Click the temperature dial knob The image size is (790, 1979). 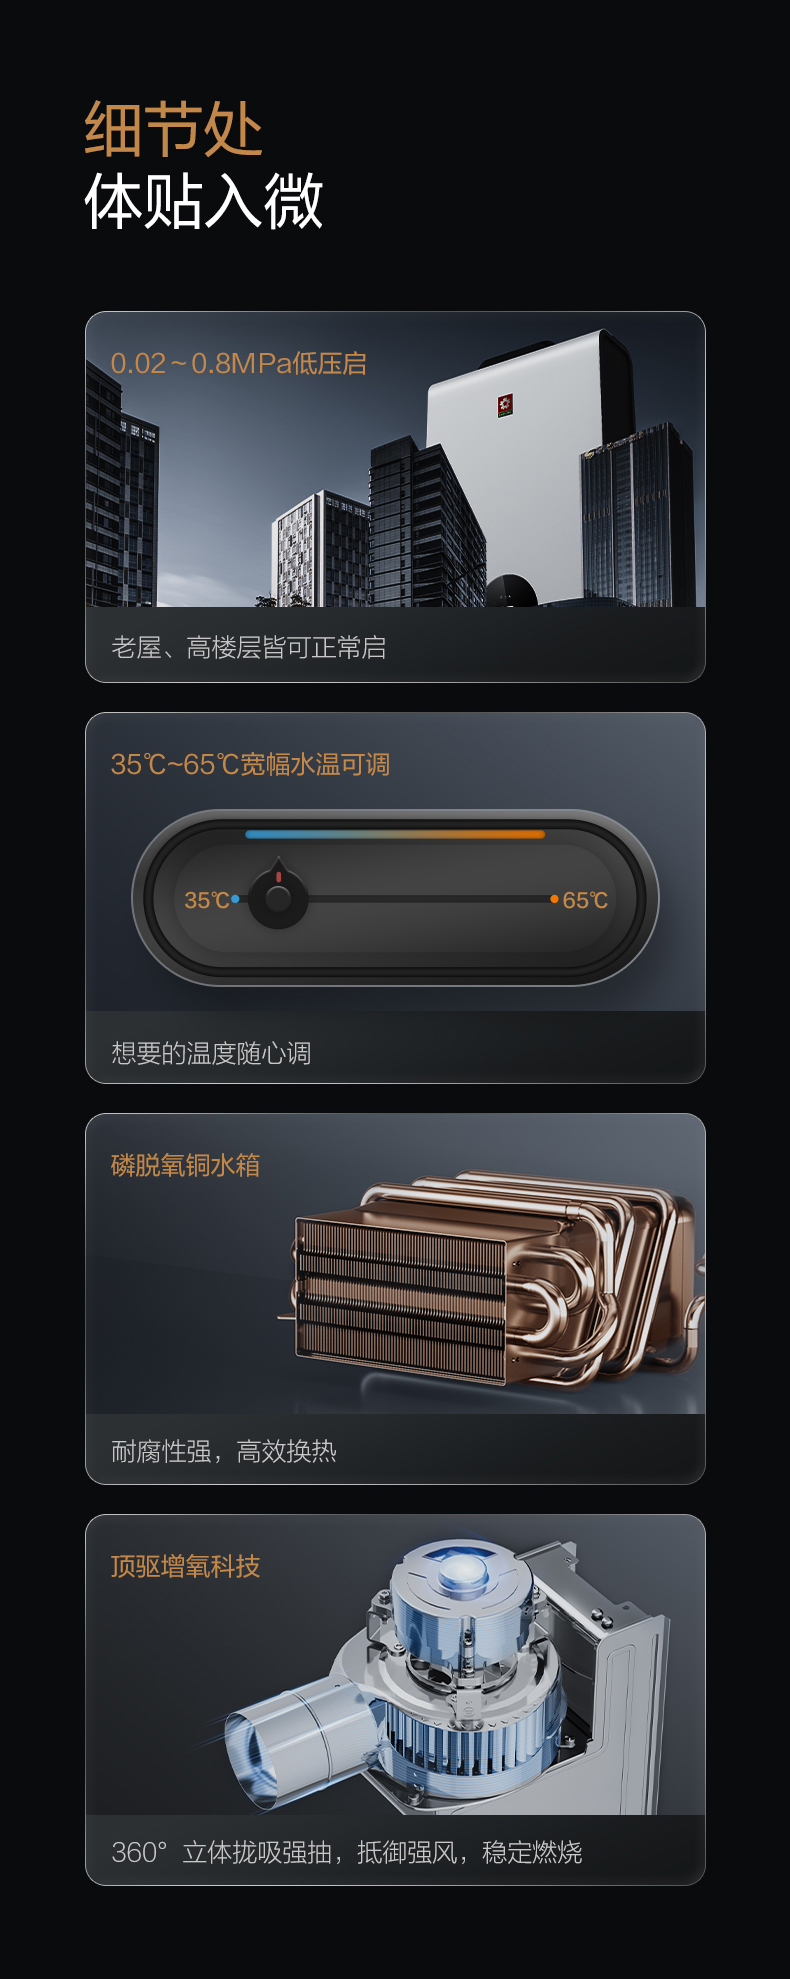[x=278, y=895]
